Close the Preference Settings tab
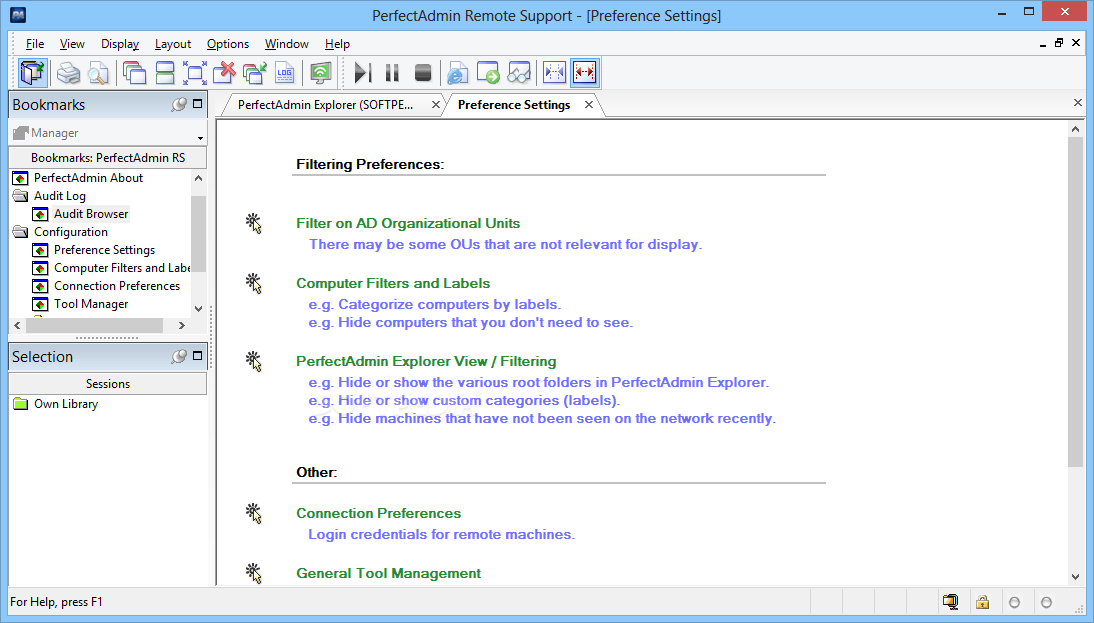Screen dimensions: 1094x623 point(589,105)
